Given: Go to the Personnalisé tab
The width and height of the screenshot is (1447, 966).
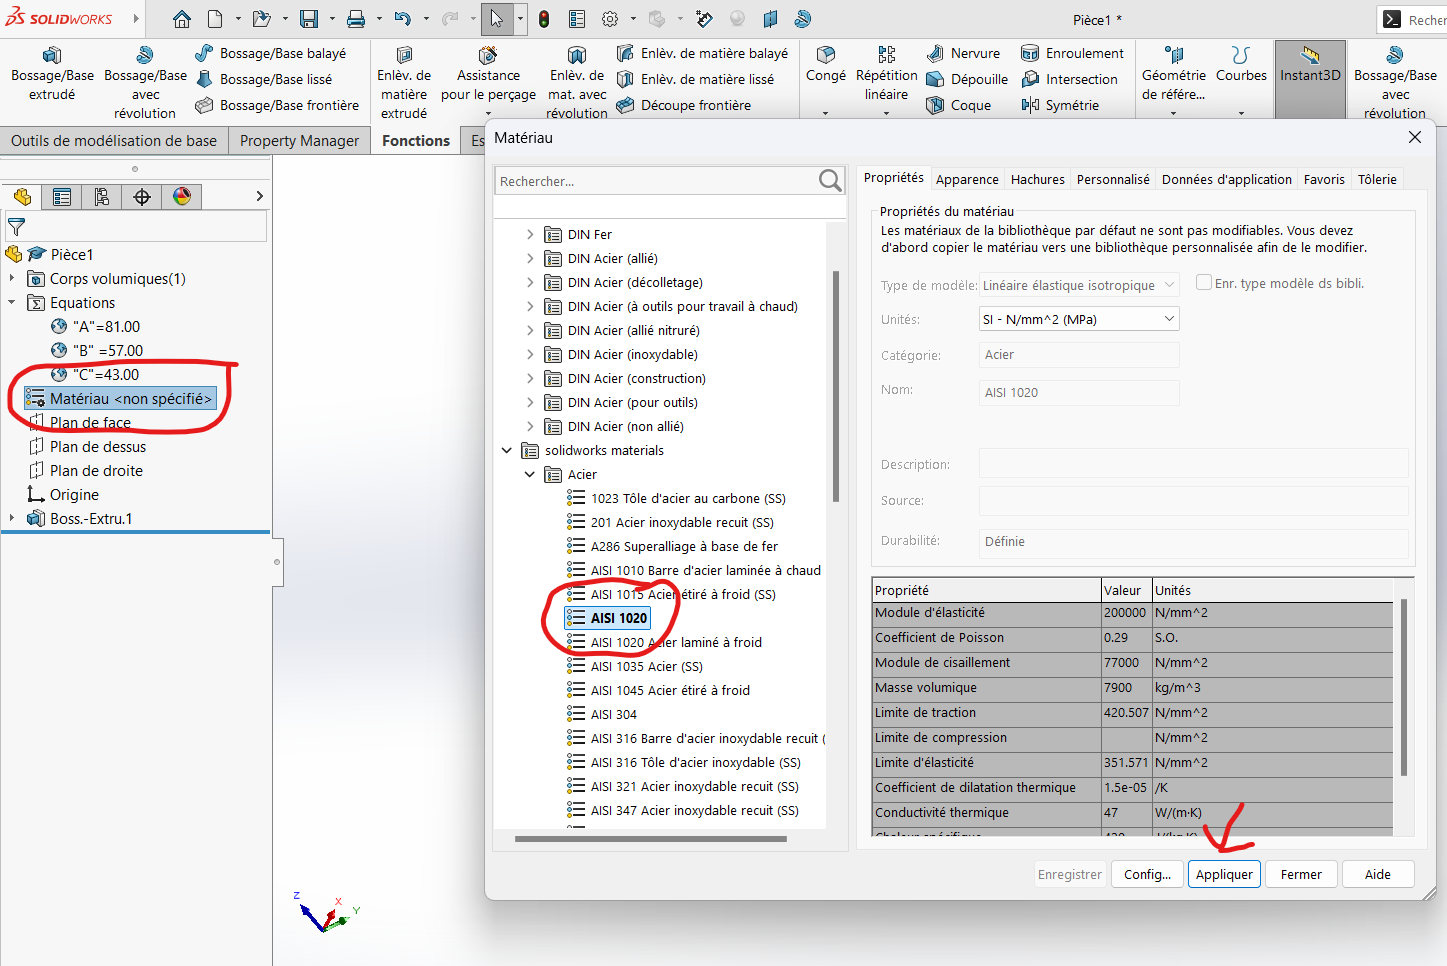Looking at the screenshot, I should tap(1113, 179).
